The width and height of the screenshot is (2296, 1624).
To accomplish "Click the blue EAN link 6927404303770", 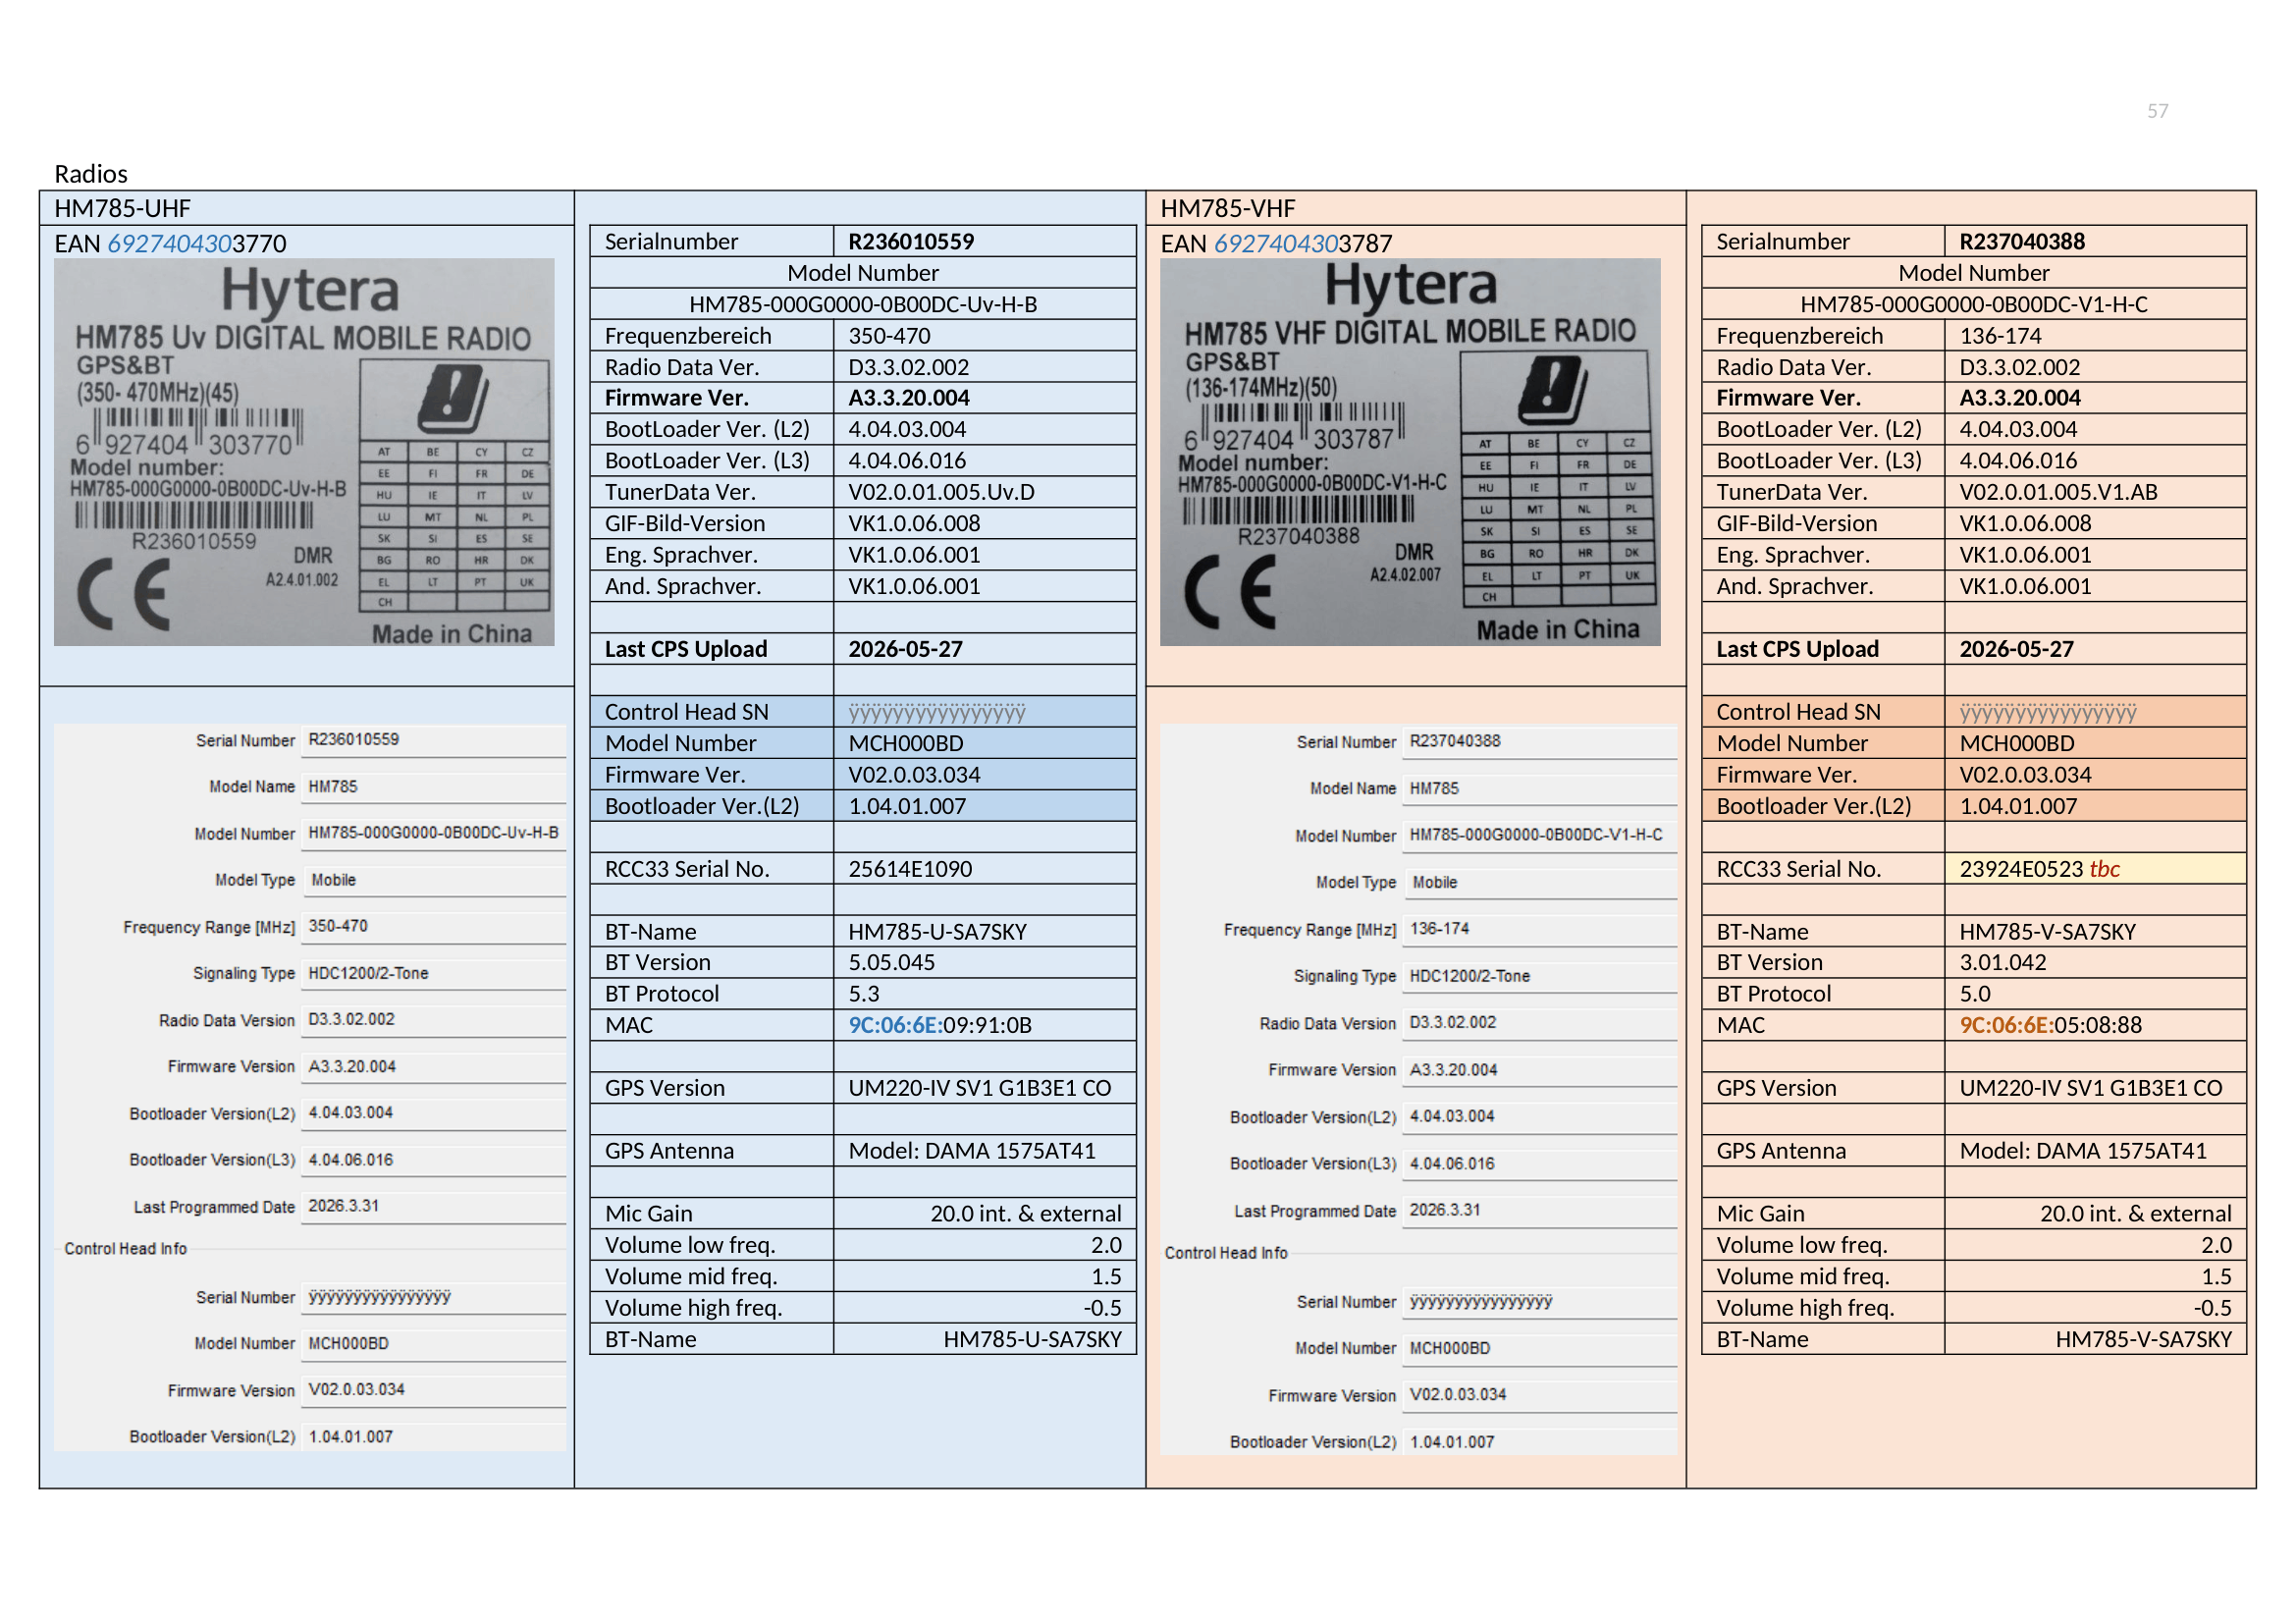I will [x=170, y=243].
